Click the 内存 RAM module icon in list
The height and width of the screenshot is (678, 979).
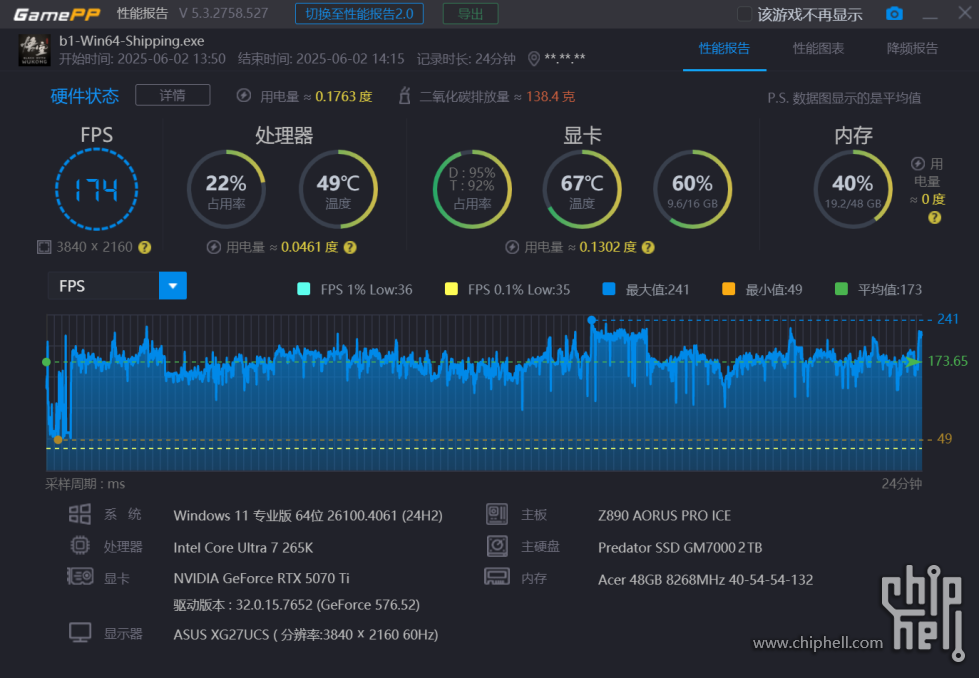point(497,576)
